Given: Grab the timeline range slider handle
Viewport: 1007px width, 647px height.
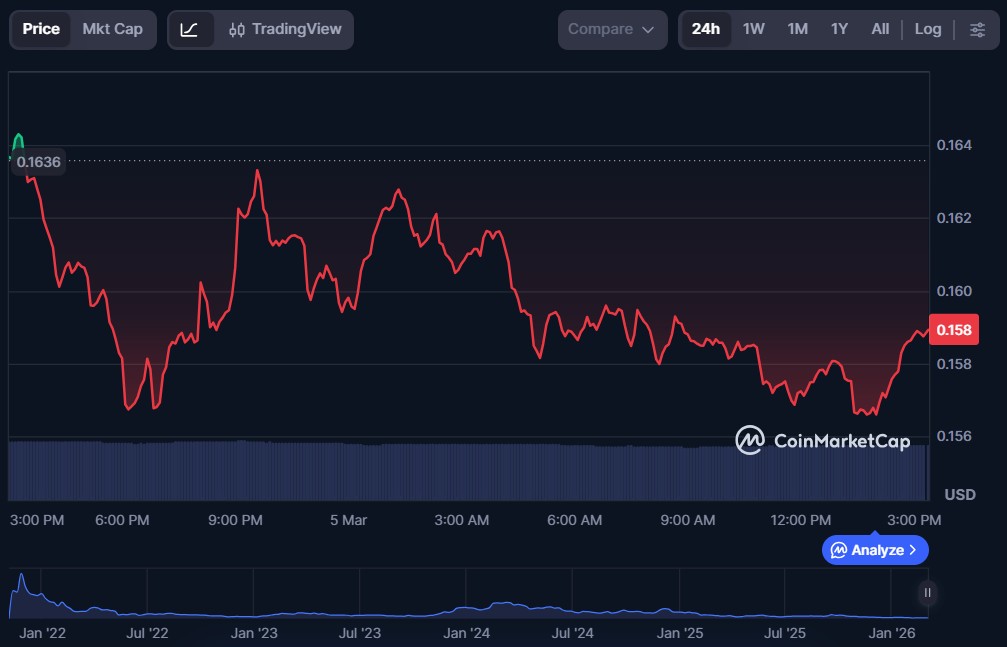Looking at the screenshot, I should point(927,593).
